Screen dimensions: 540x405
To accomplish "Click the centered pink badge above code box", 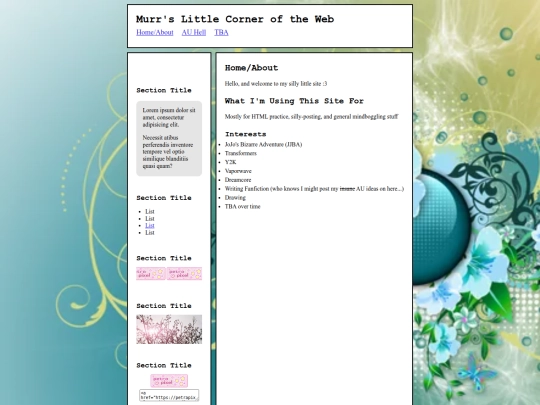I will 169,381.
